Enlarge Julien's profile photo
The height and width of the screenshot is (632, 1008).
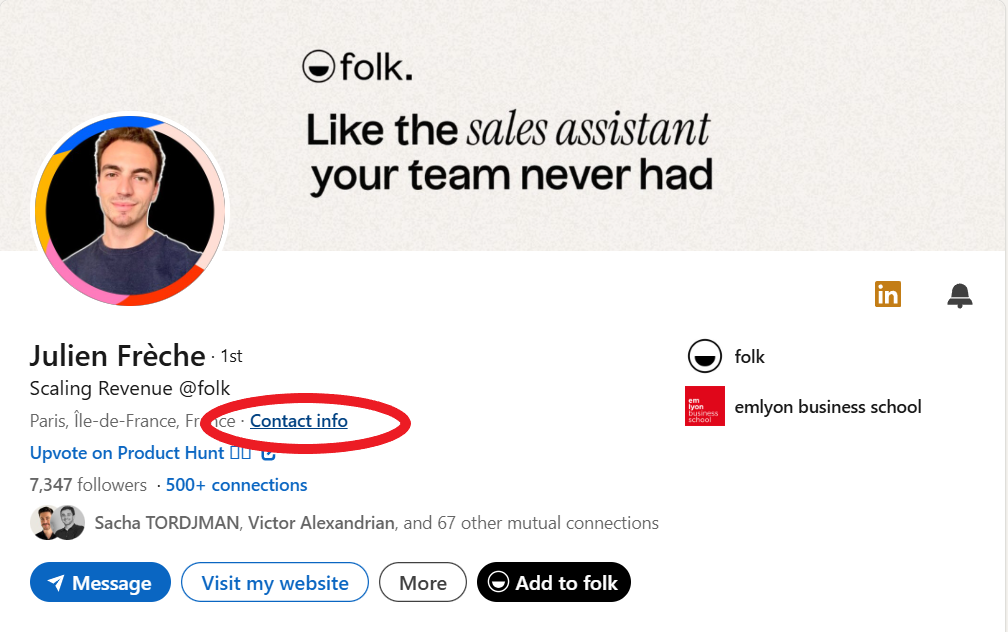click(129, 210)
